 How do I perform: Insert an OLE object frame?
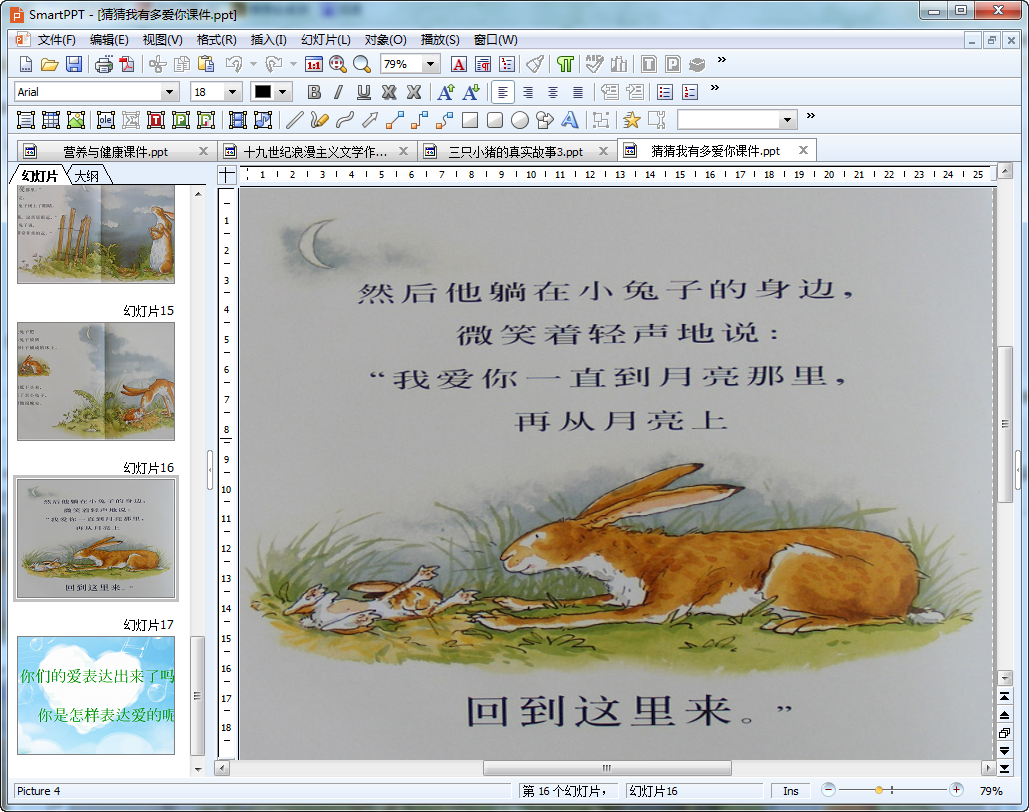coord(106,119)
